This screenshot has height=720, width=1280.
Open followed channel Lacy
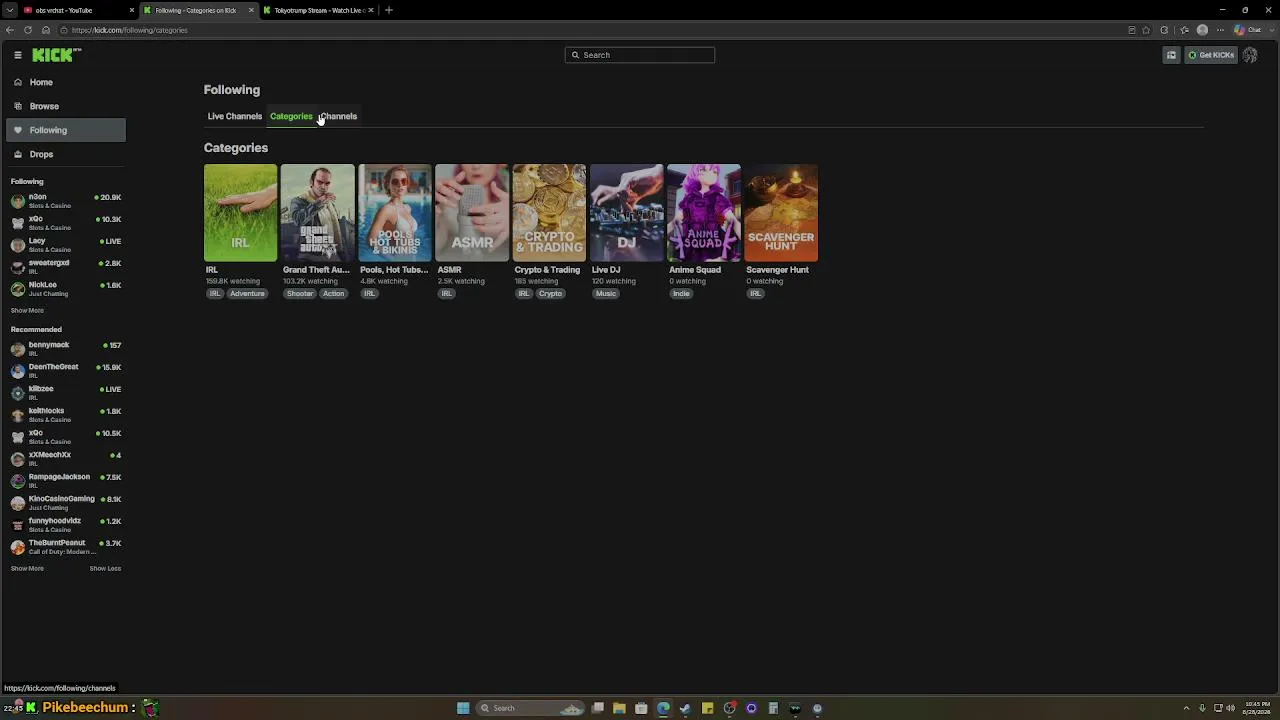66,244
